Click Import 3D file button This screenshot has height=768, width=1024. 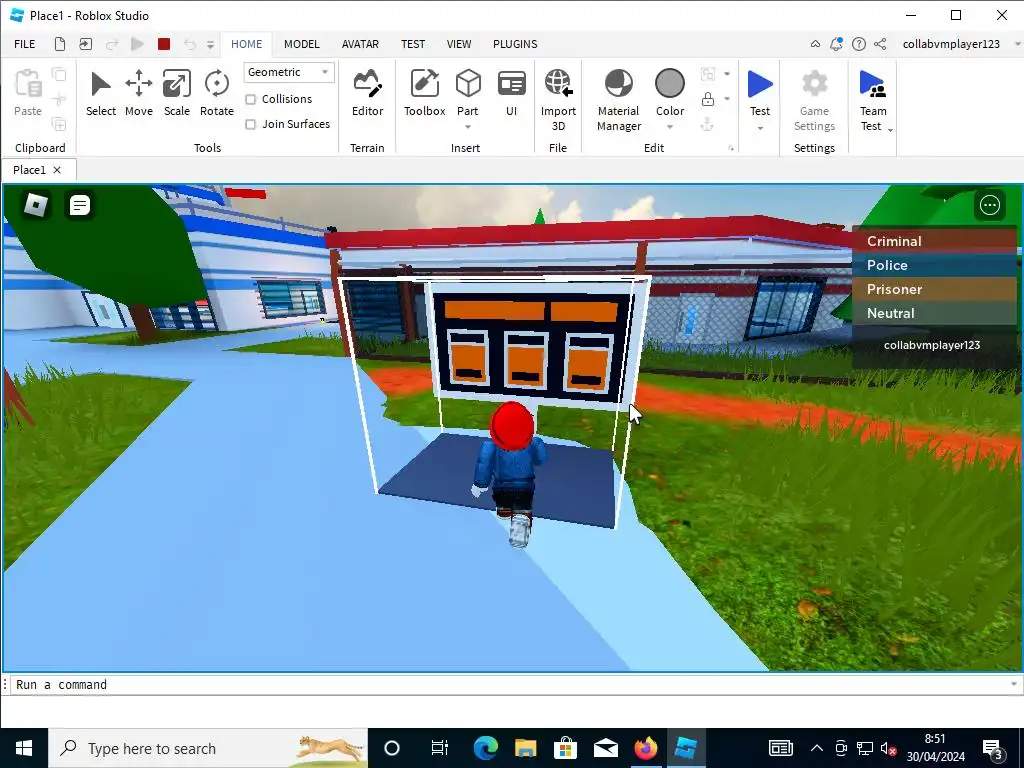tap(558, 100)
